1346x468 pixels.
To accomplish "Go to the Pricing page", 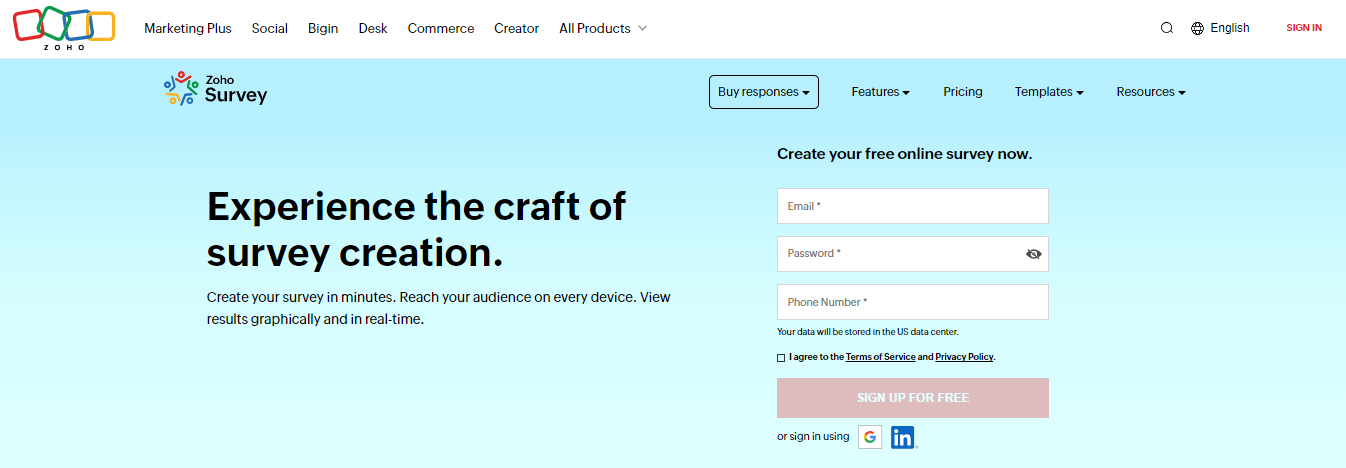I will (x=963, y=92).
